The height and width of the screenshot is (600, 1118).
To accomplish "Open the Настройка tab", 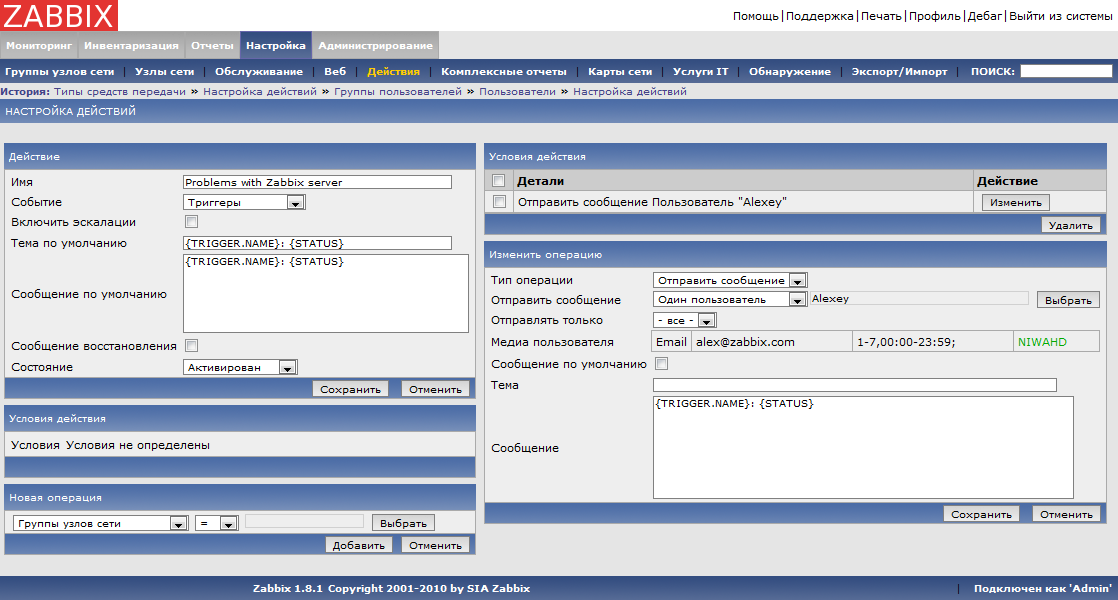I will pos(275,46).
